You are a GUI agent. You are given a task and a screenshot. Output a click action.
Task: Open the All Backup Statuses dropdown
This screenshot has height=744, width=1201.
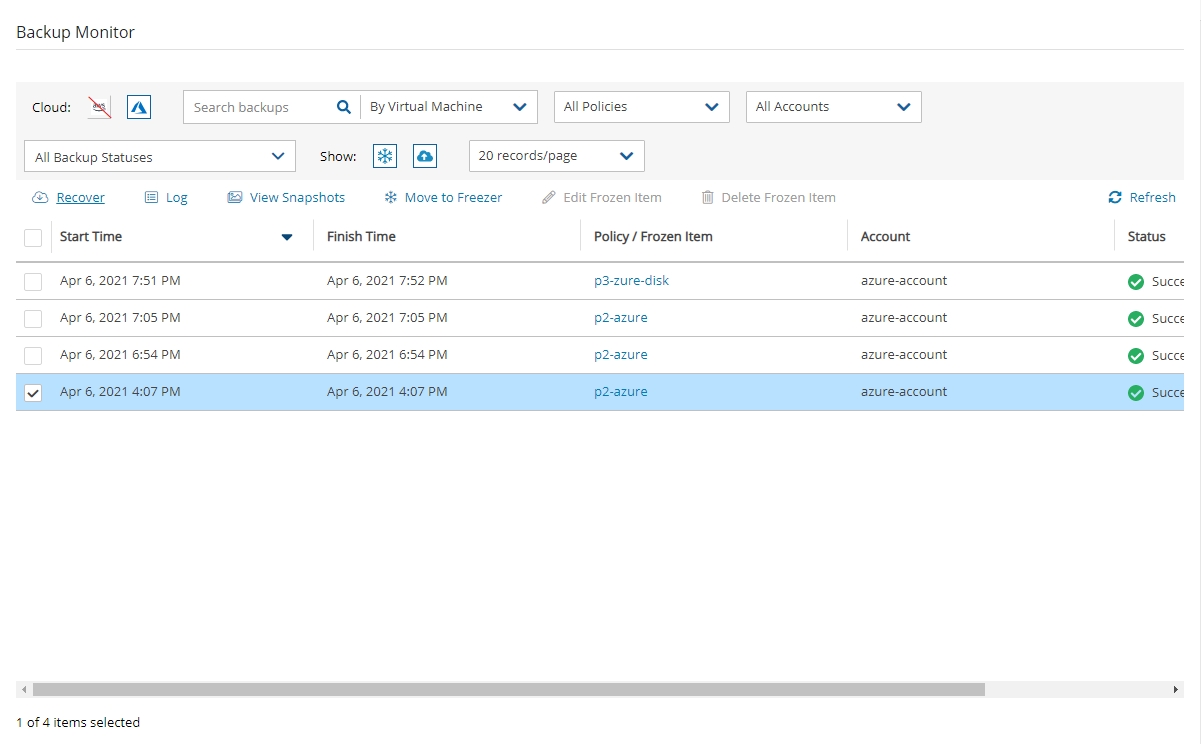pyautogui.click(x=159, y=157)
